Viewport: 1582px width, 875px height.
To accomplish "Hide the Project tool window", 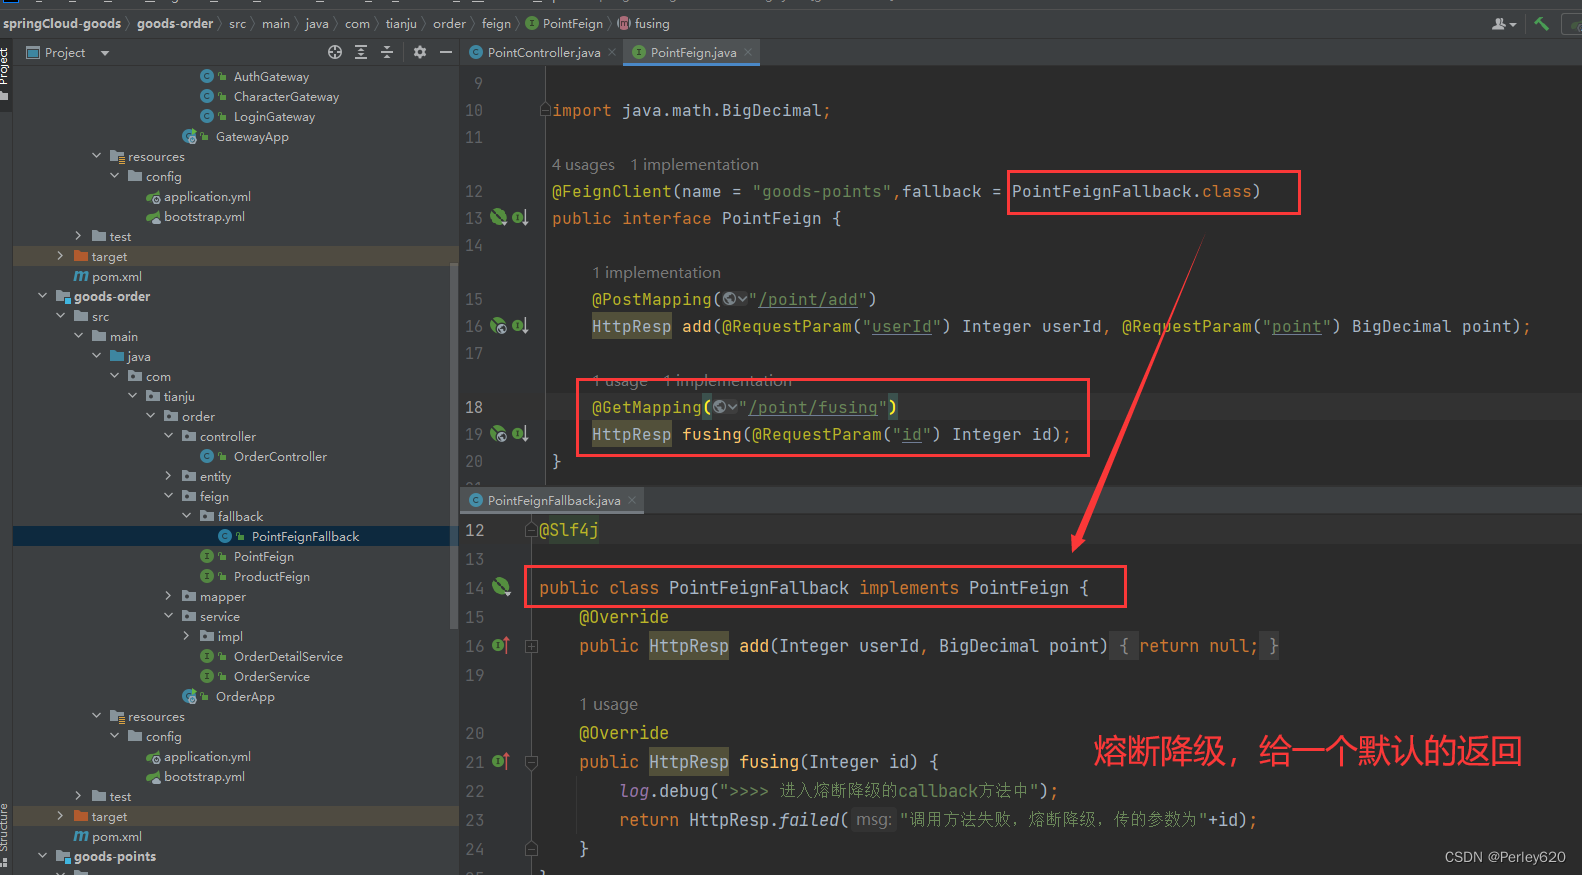I will pos(446,52).
